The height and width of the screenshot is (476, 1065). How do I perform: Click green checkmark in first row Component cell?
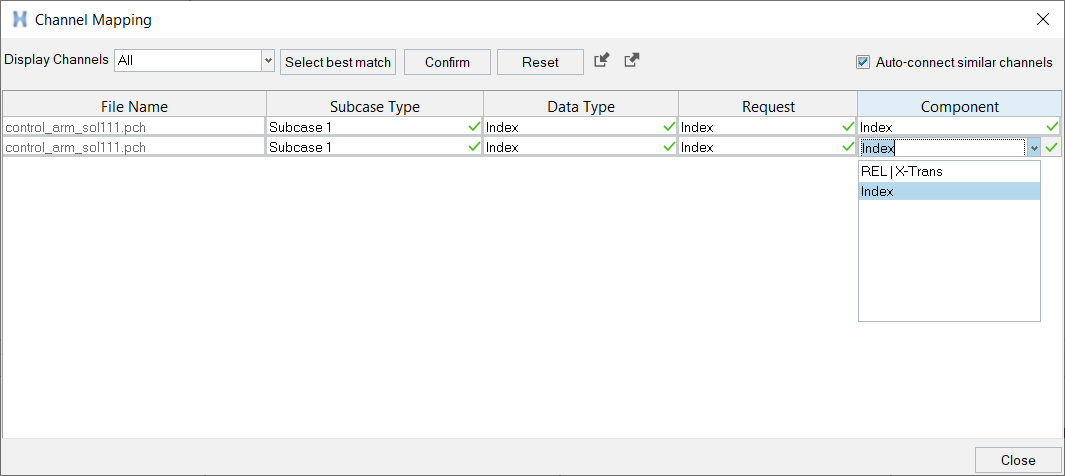(1052, 126)
